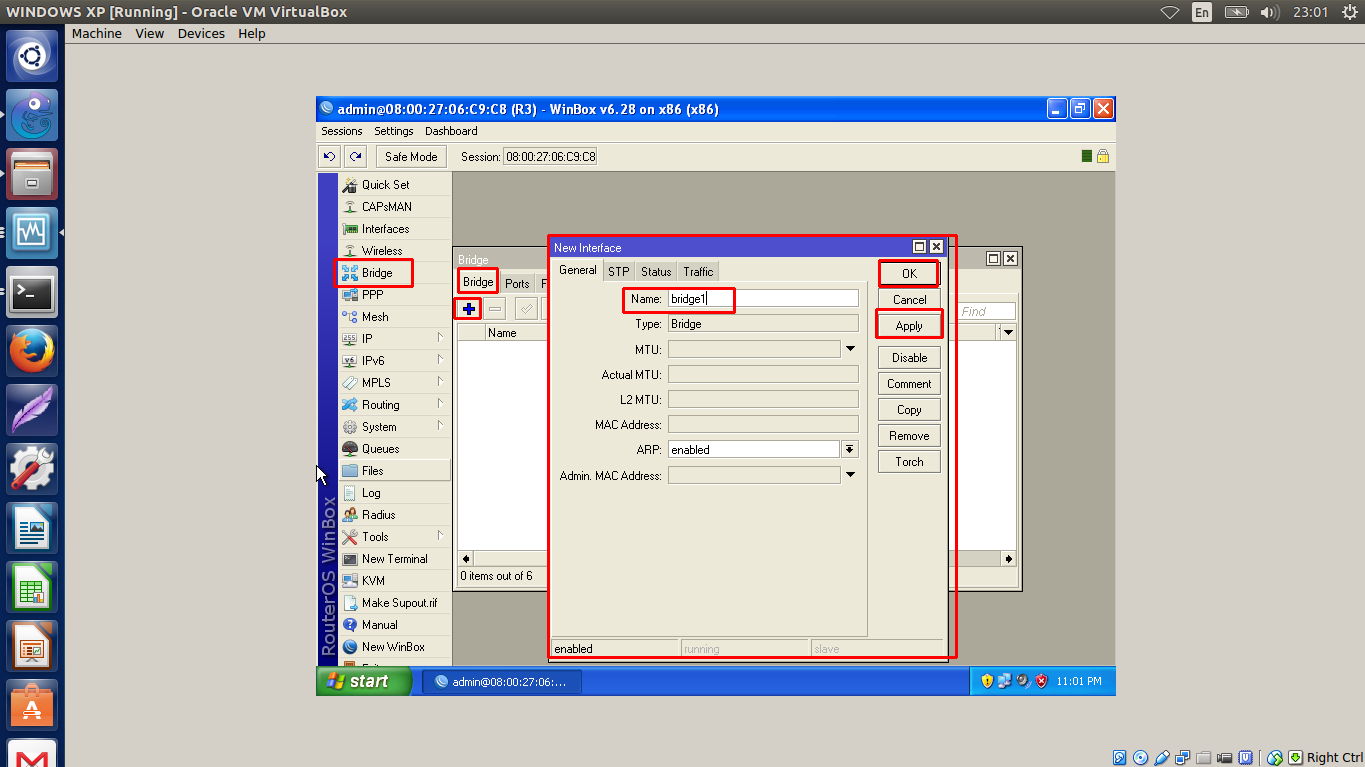Open Terminal from the Ubuntu launcher
Screen dimensions: 1365x767
point(32,293)
